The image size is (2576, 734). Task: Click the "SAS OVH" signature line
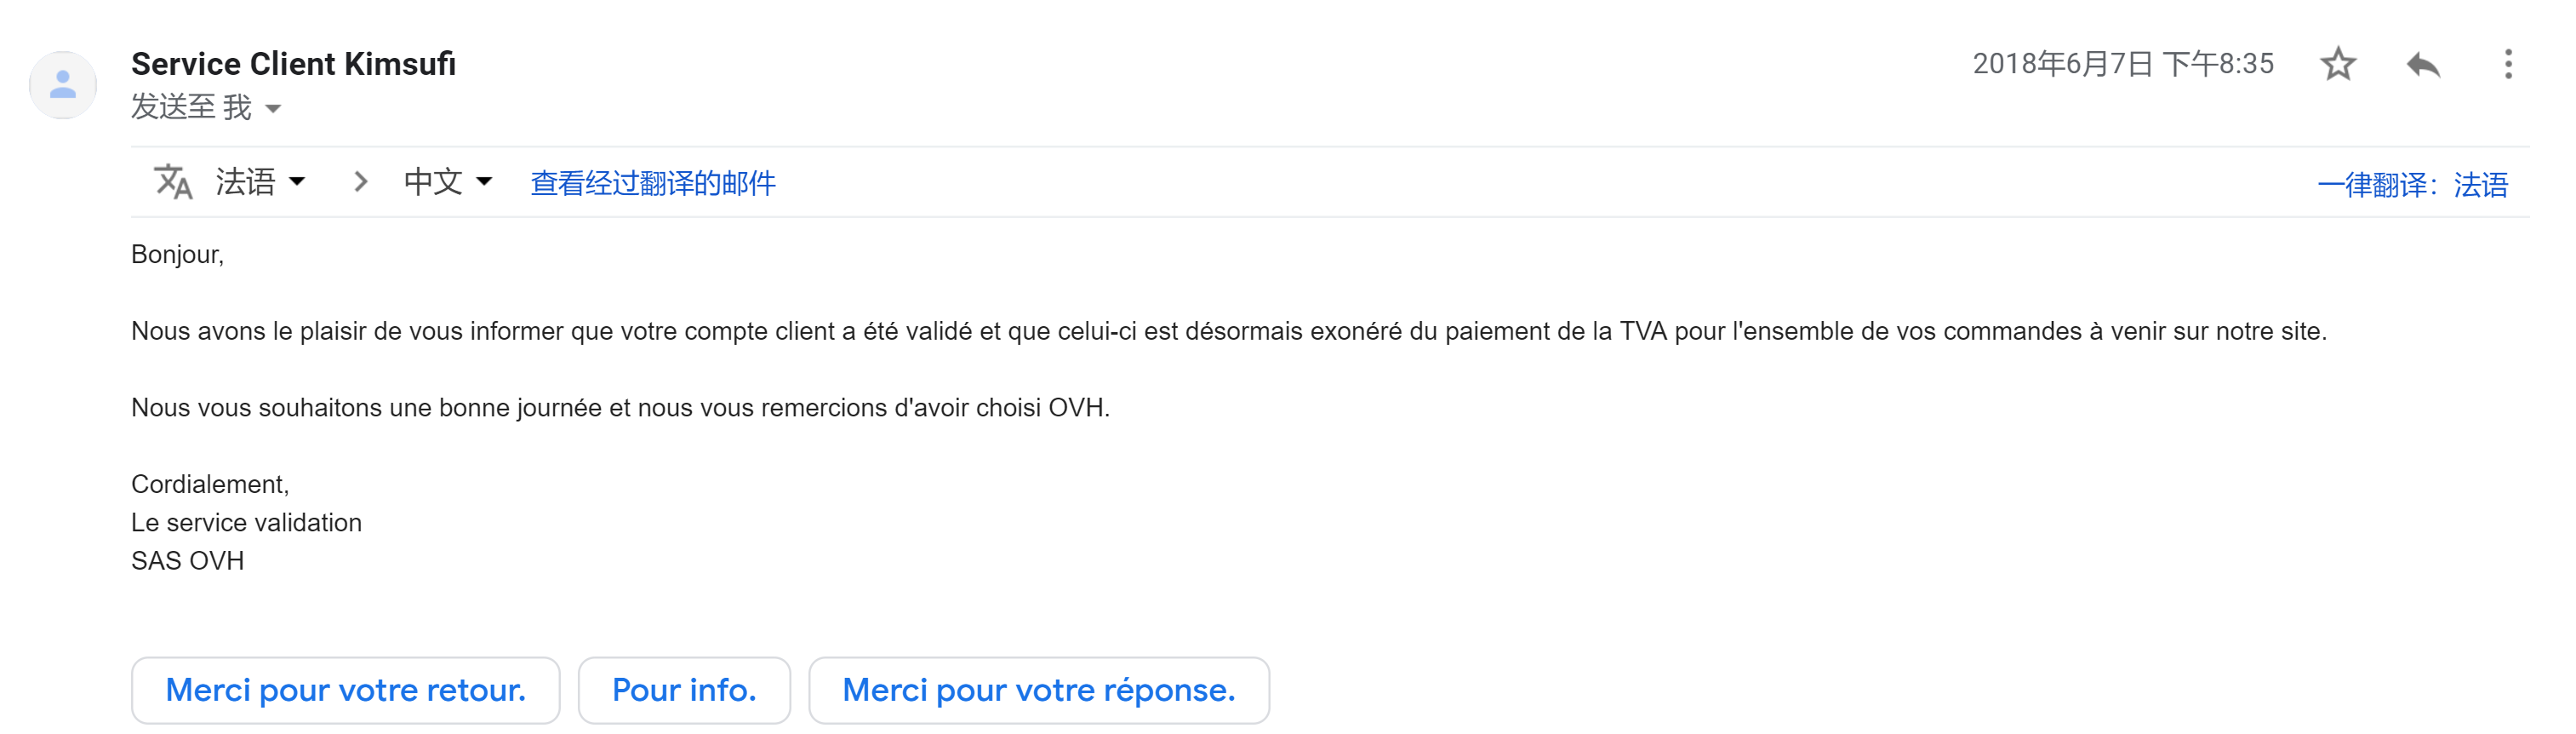[187, 561]
